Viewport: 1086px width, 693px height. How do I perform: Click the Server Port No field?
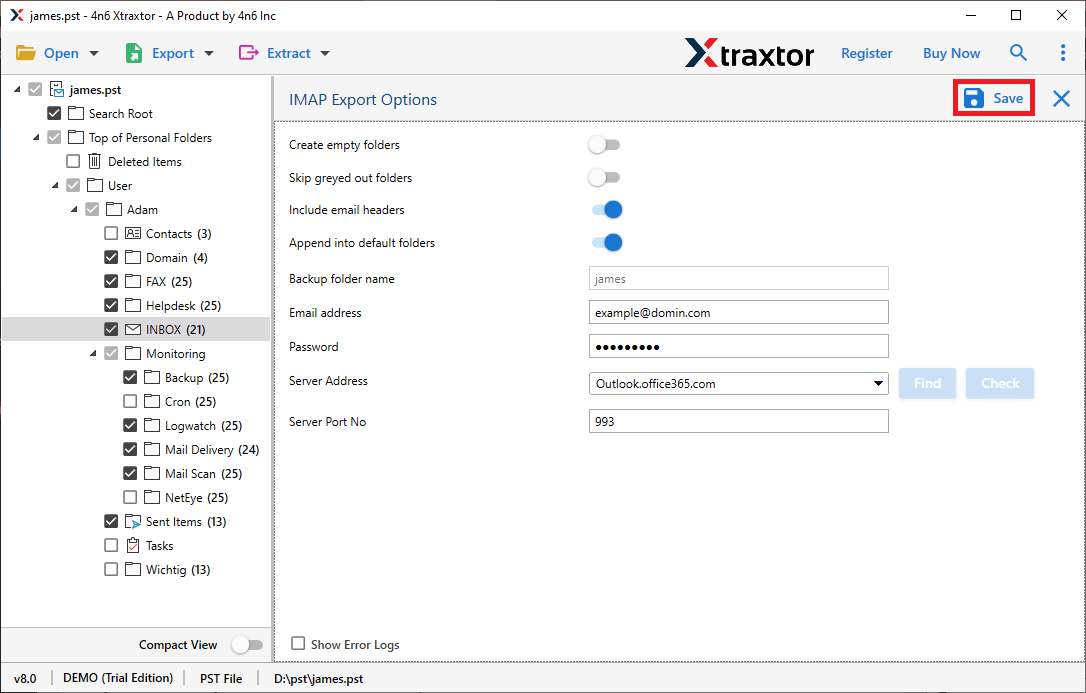click(x=738, y=421)
